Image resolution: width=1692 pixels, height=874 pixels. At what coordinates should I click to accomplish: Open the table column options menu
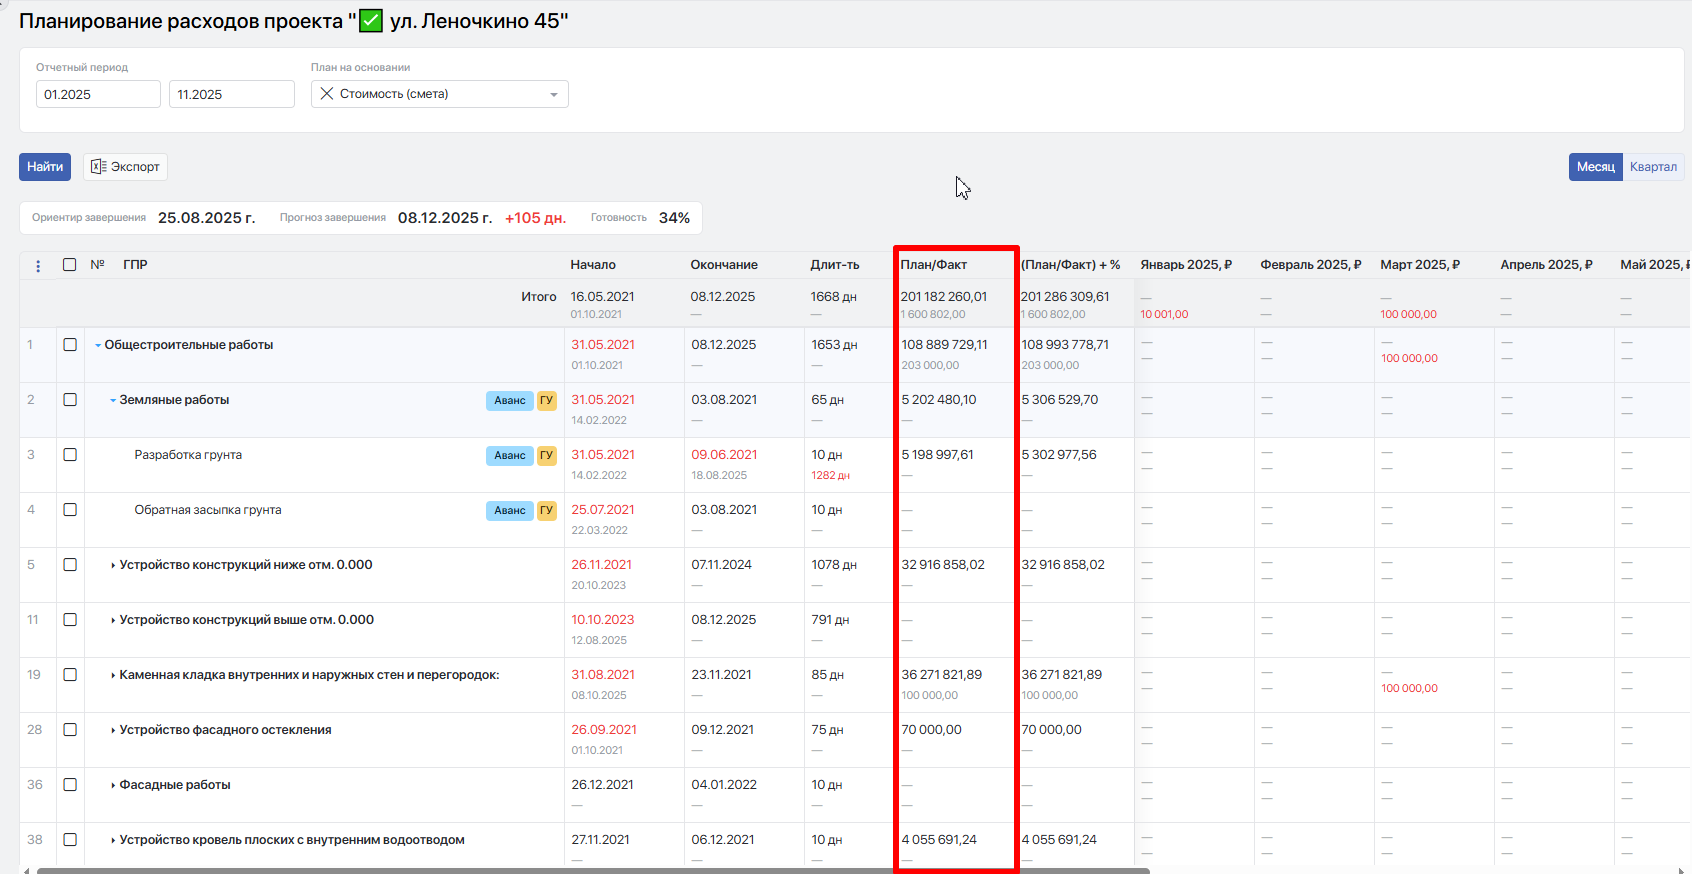pos(38,266)
